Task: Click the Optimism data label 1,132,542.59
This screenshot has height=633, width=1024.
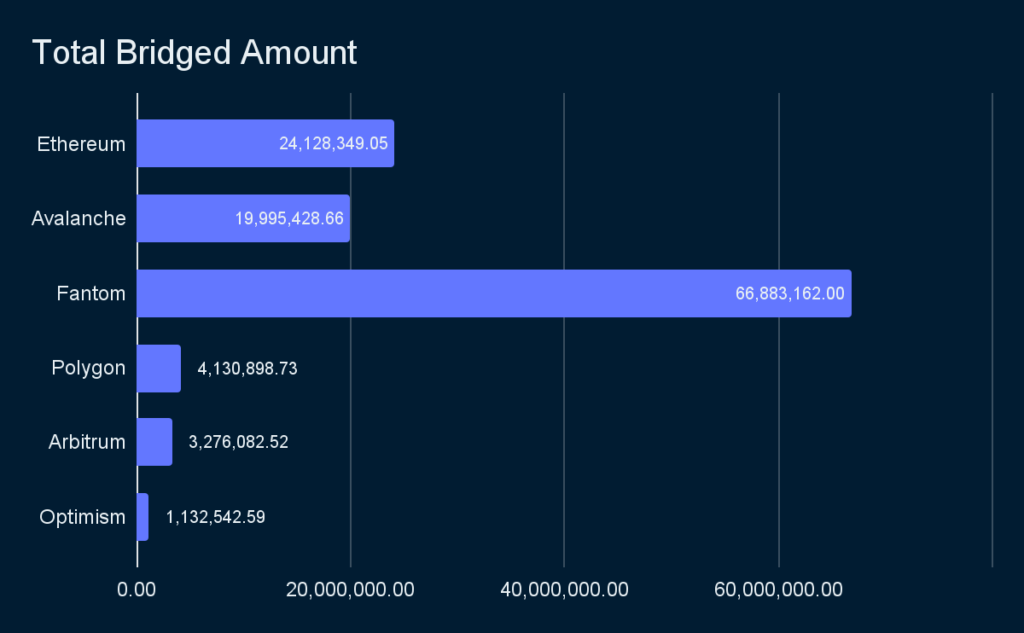Action: tap(215, 517)
